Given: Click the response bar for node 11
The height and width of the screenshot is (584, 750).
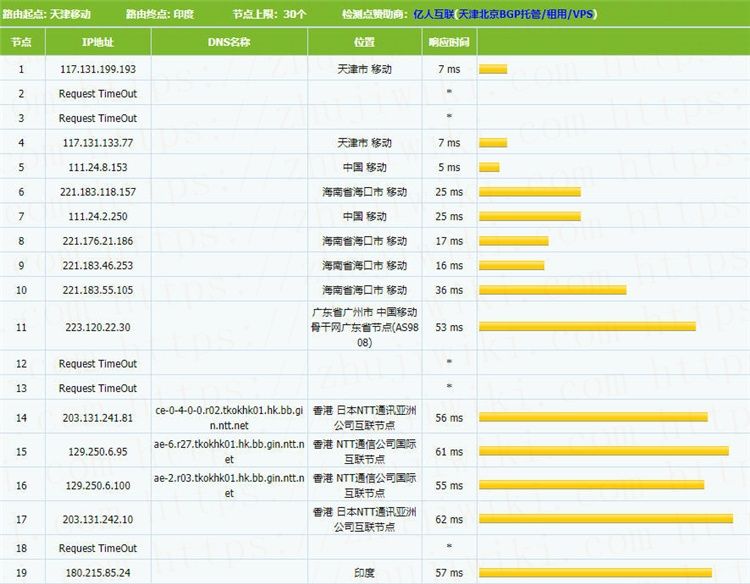Looking at the screenshot, I should click(587, 327).
